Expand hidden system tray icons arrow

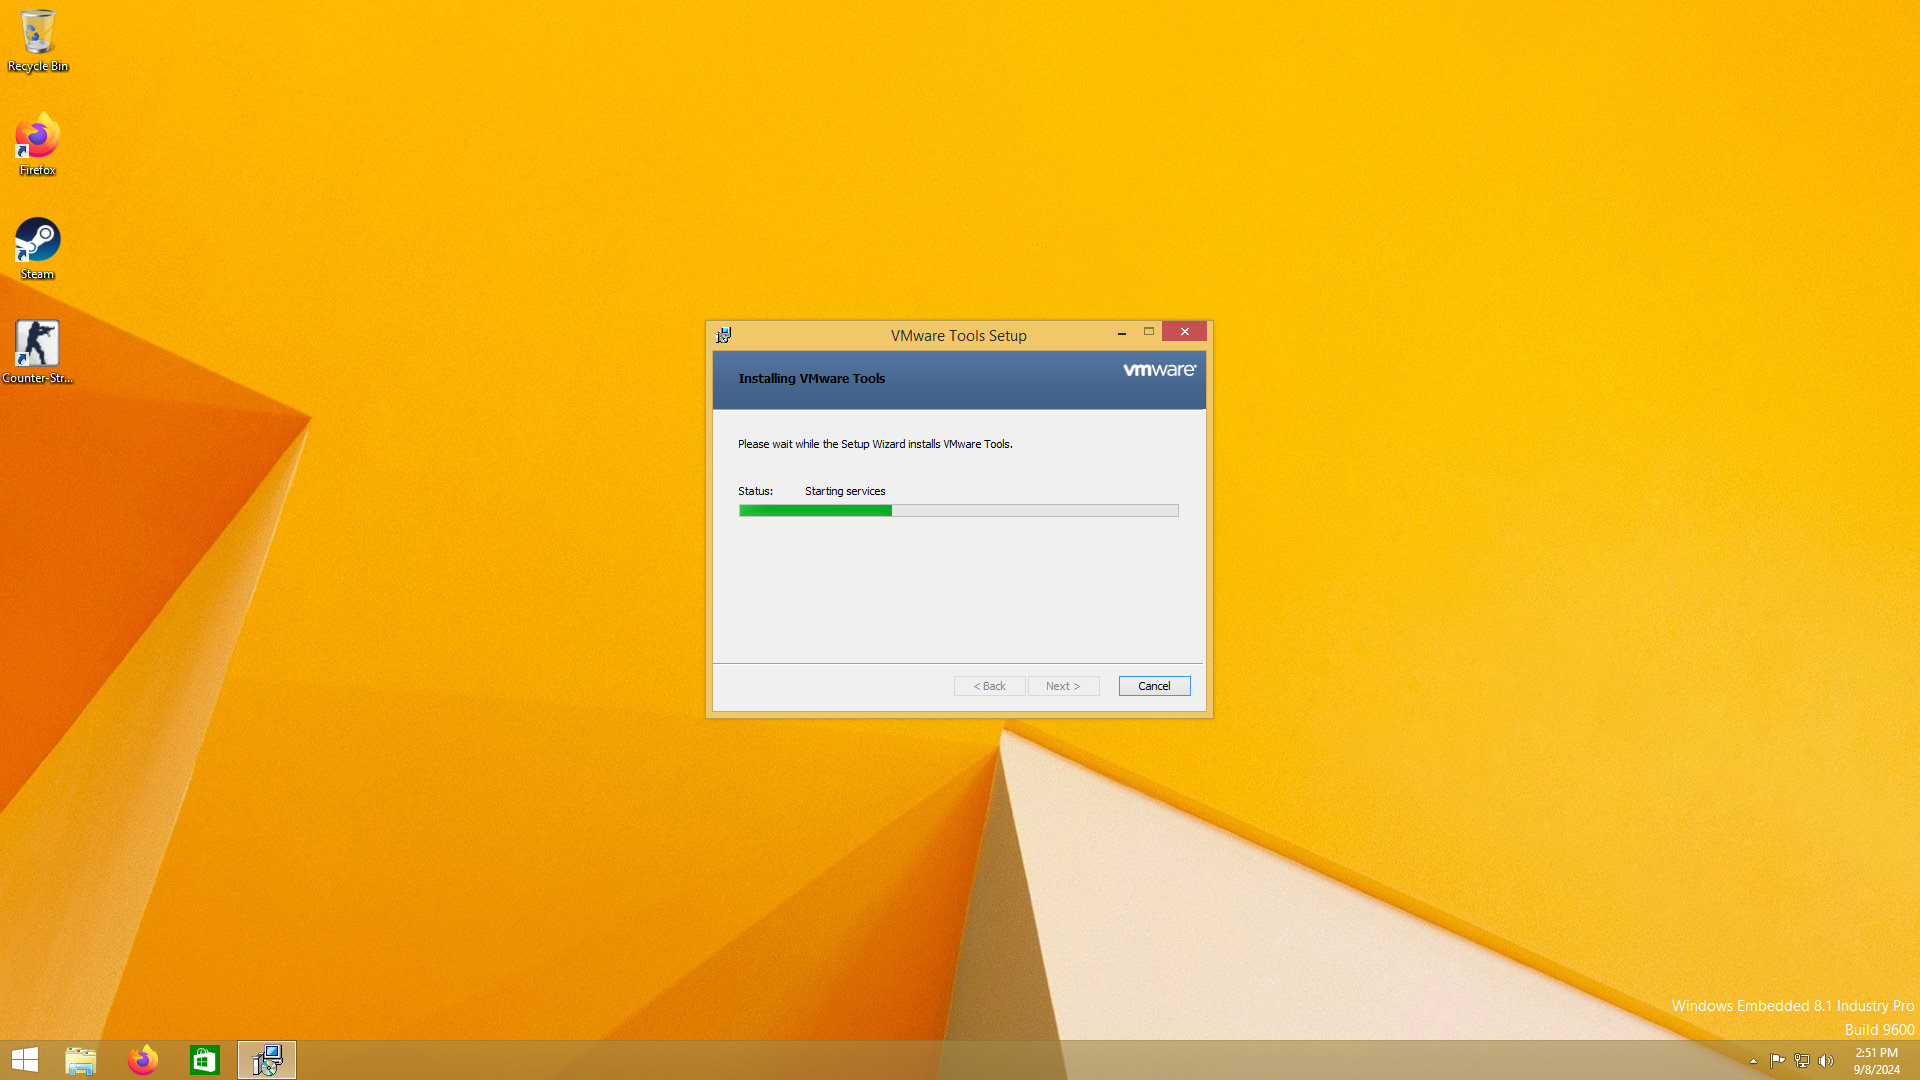pyautogui.click(x=1753, y=1061)
